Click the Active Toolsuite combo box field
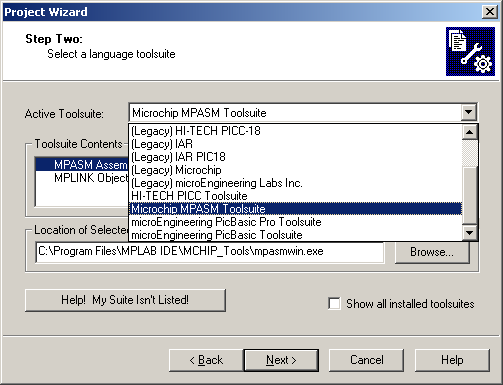Screen dimensions: 503x385 click(x=295, y=113)
